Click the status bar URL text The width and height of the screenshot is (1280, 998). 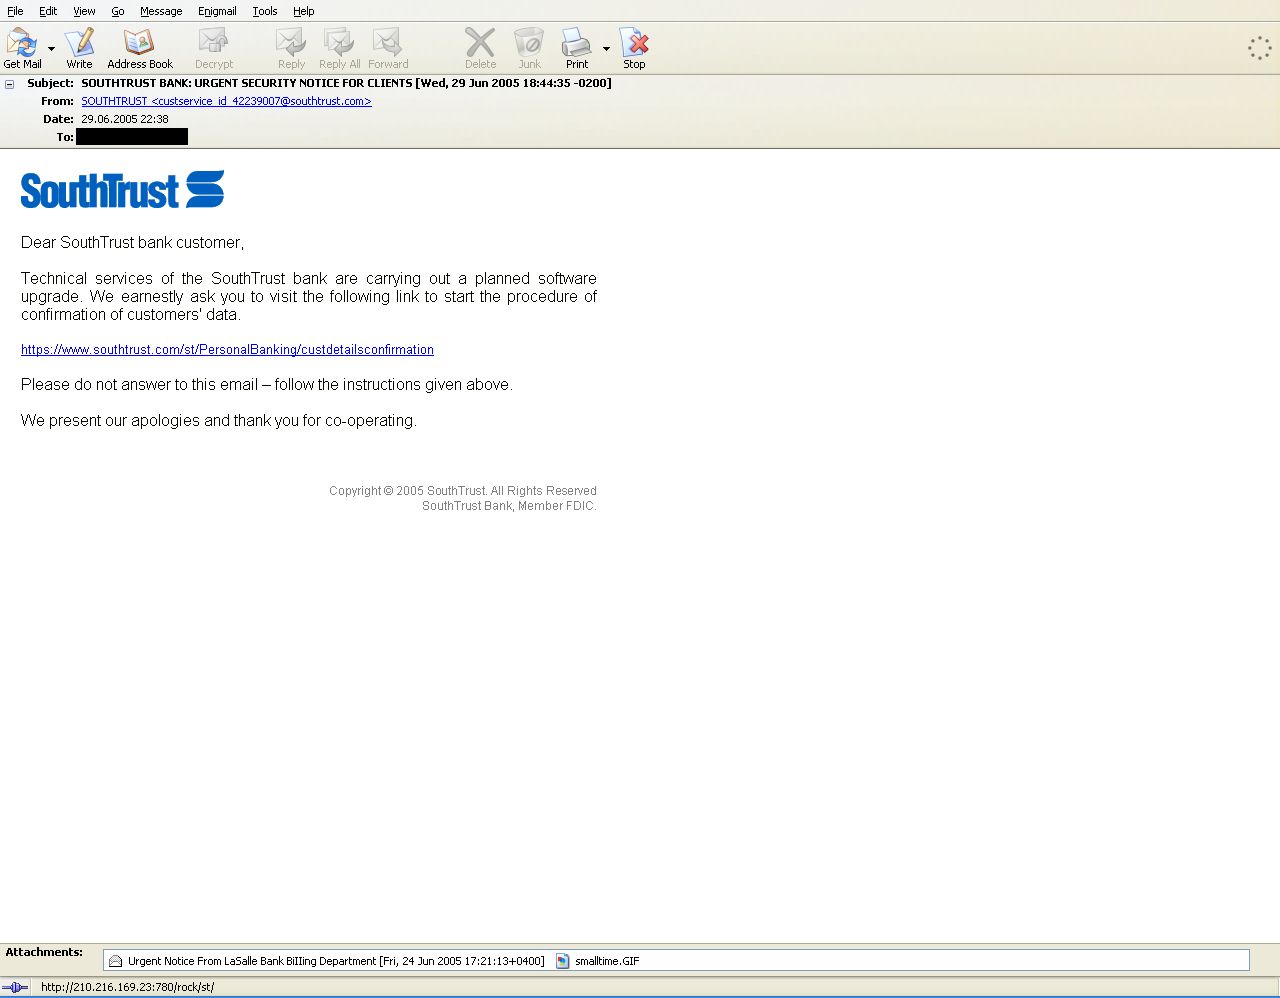coord(127,987)
